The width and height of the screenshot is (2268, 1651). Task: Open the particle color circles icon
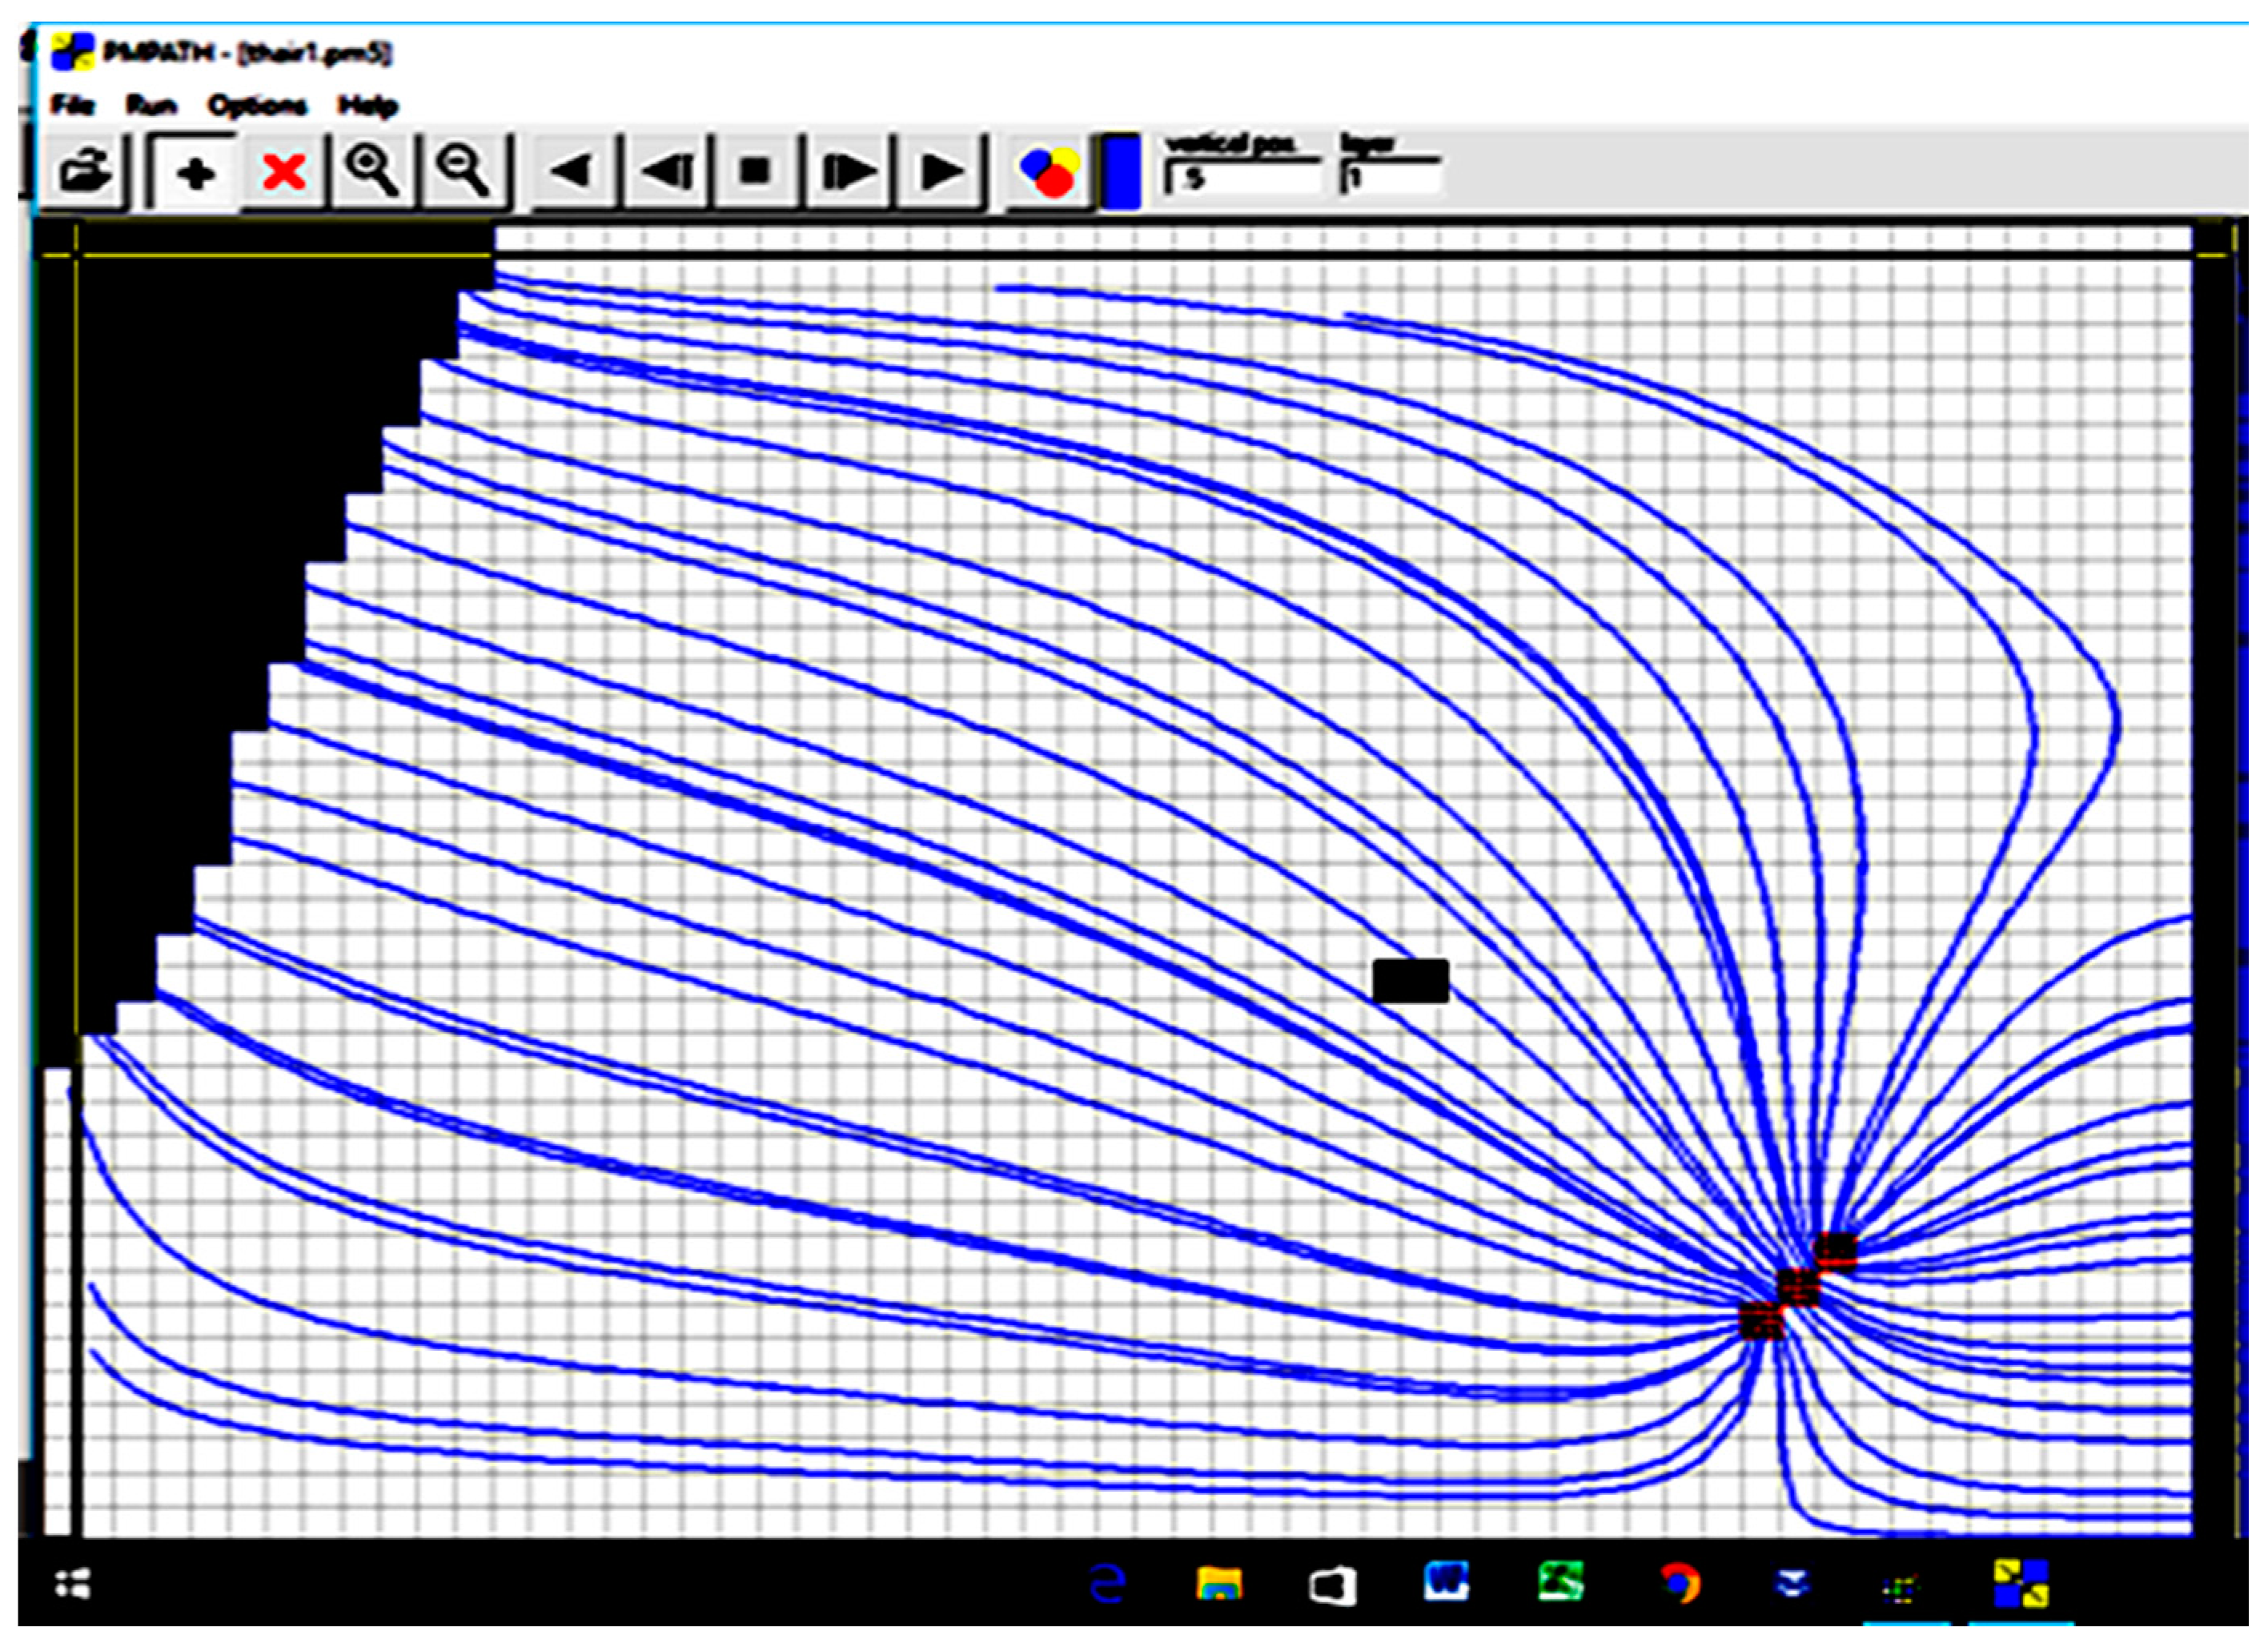(1048, 172)
